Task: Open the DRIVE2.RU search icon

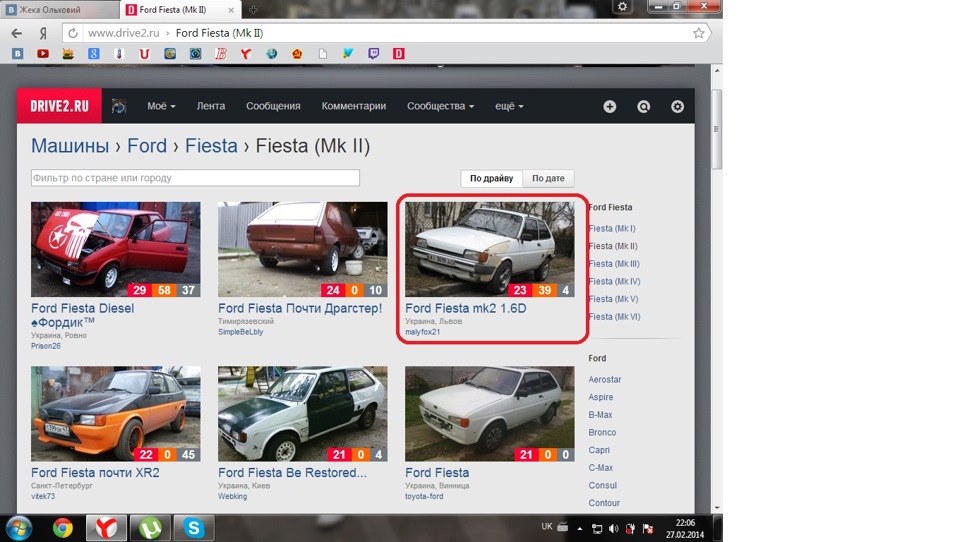Action: [643, 107]
